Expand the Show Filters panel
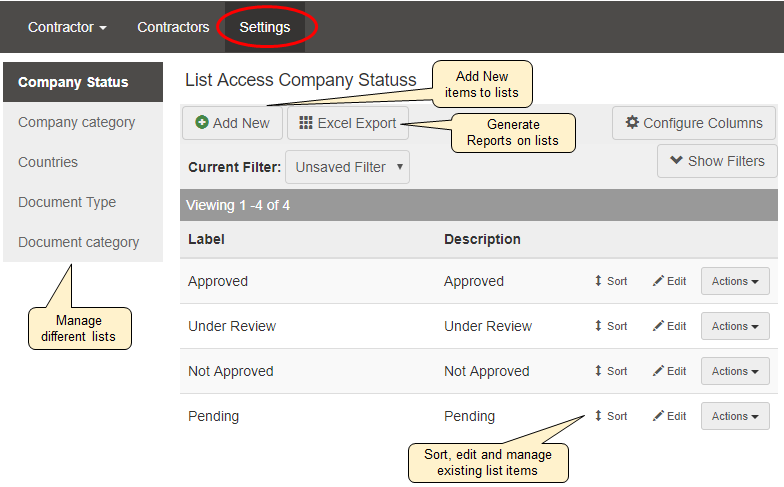The height and width of the screenshot is (487, 784). (717, 161)
